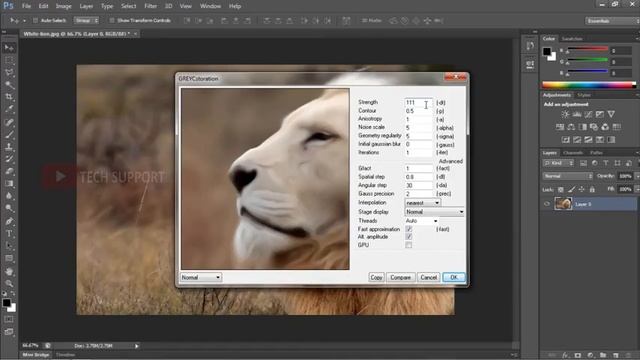Select the Brush tool
640x360 pixels.
click(9, 134)
